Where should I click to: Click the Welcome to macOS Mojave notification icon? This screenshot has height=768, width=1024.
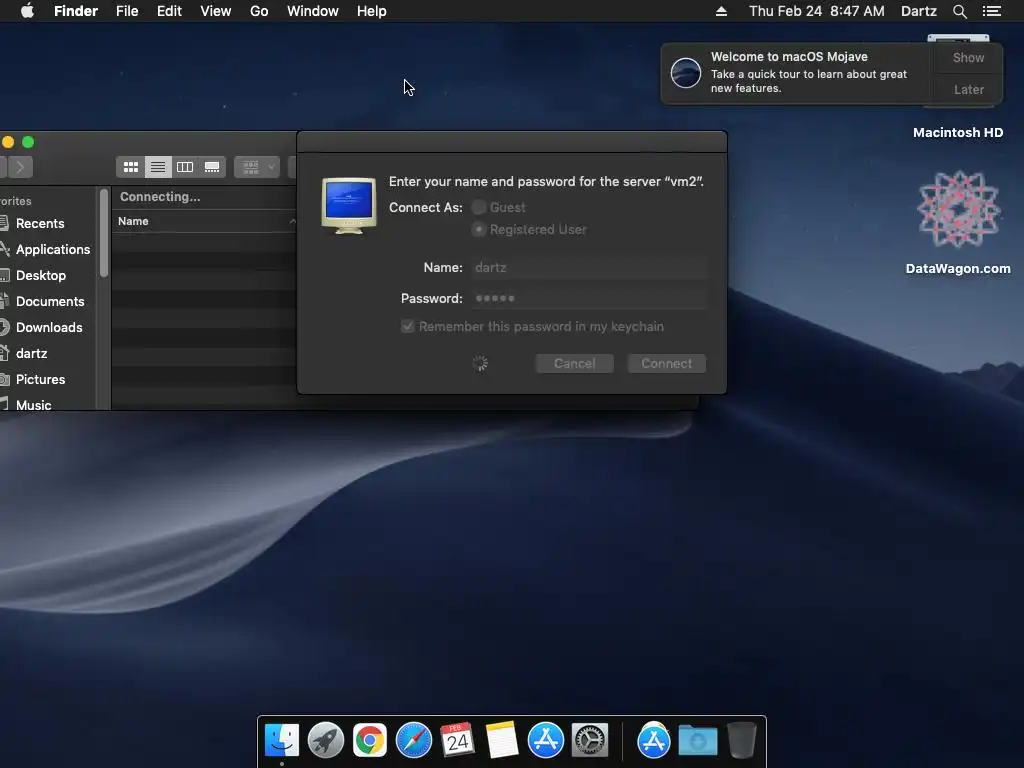tap(686, 72)
